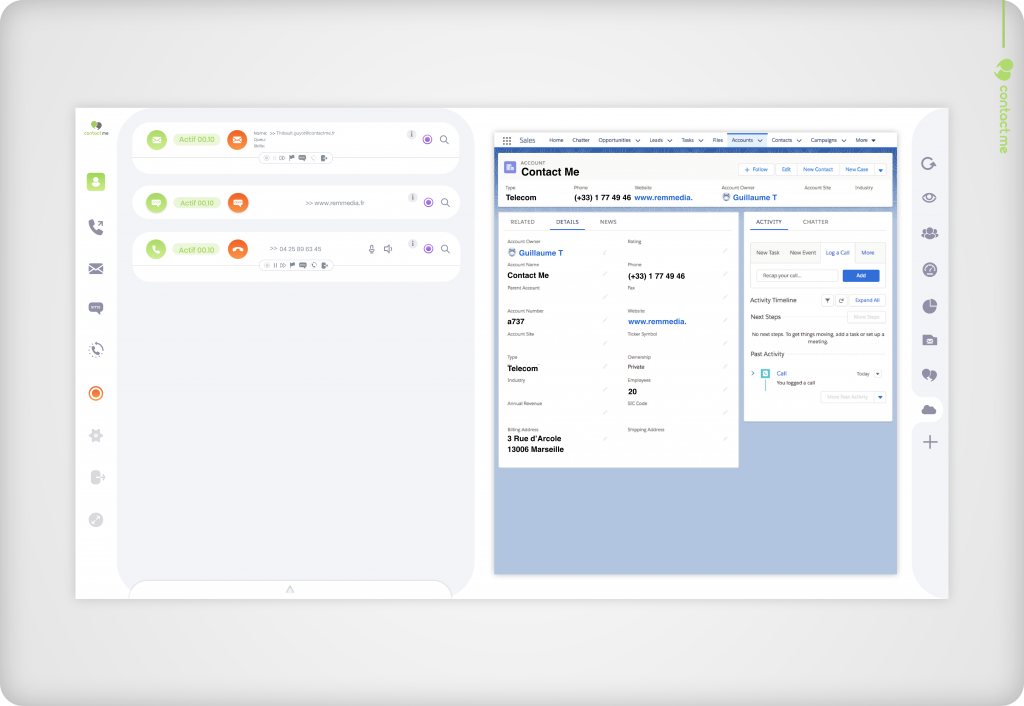Click the transfer icon in phone call mini toolbar
This screenshot has width=1024, height=706.
324,265
